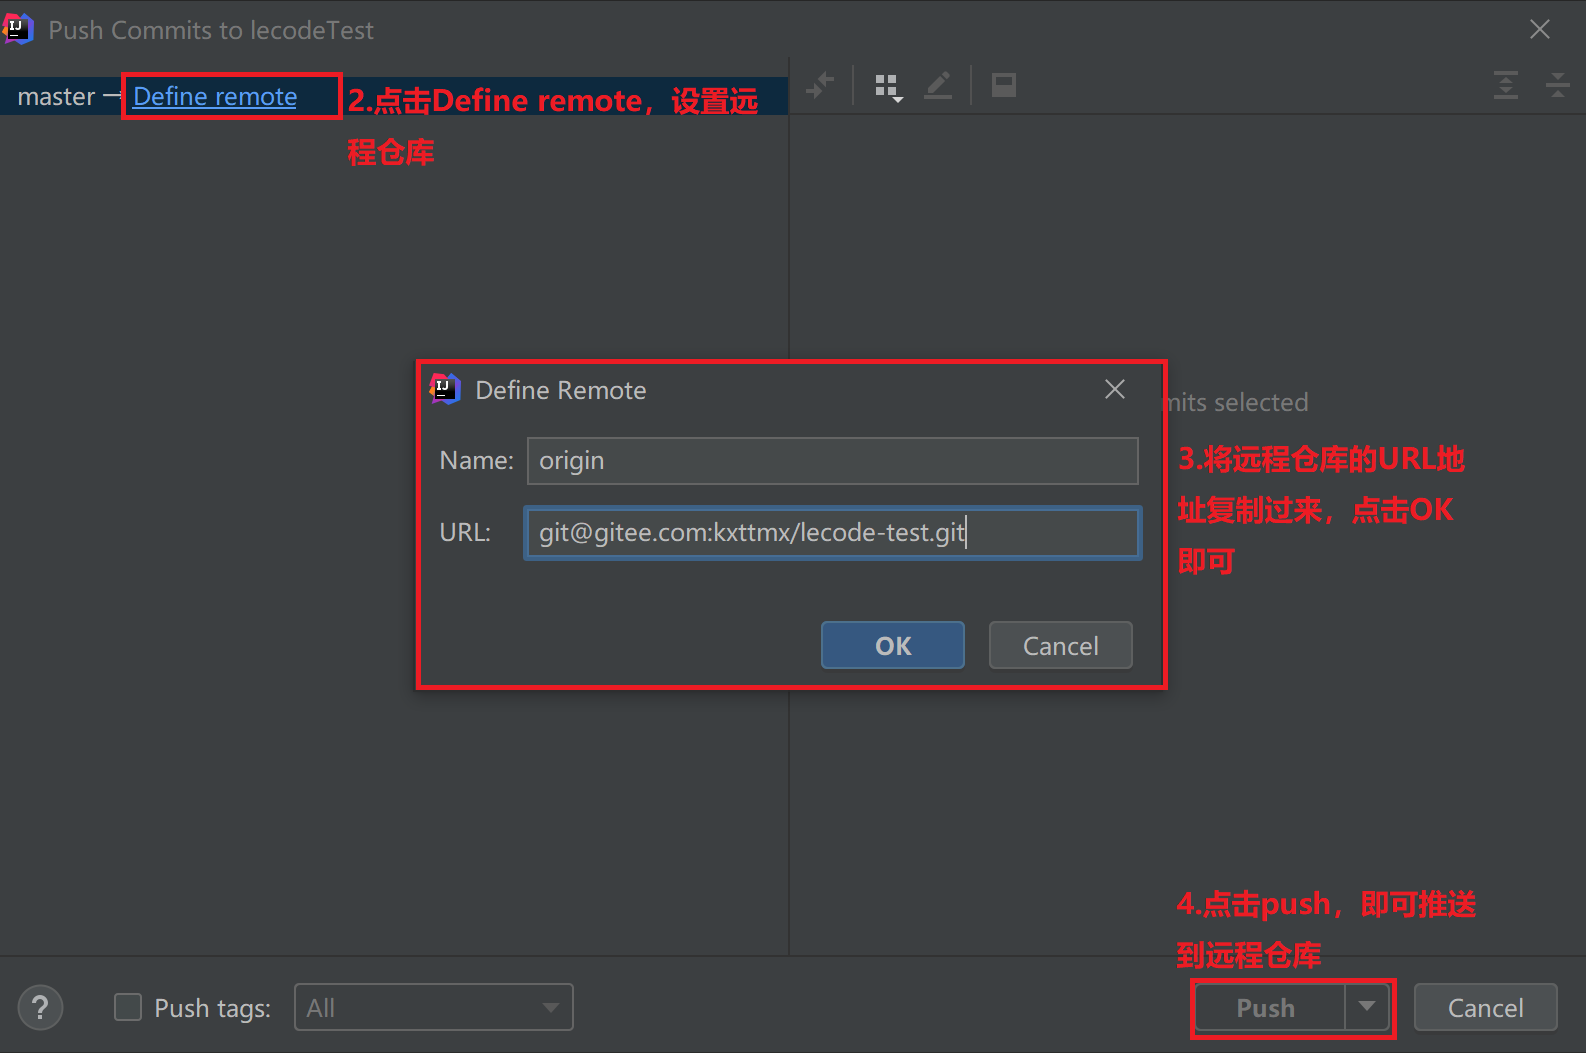Viewport: 1586px width, 1053px height.
Task: Click the IntelliJ icon in Define Remote title
Action: tap(445, 389)
